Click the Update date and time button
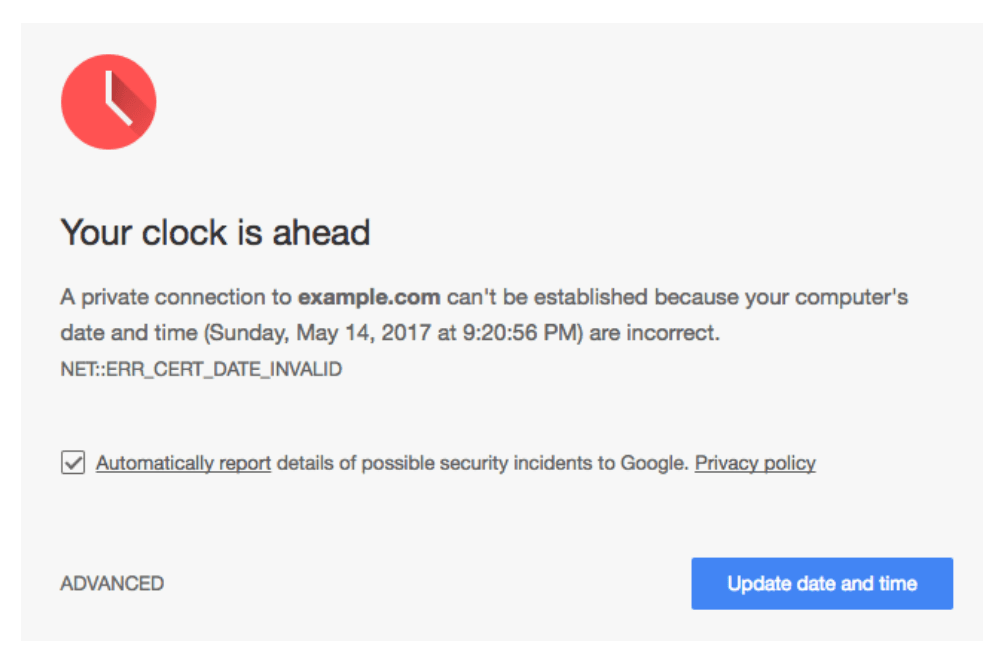 822,583
